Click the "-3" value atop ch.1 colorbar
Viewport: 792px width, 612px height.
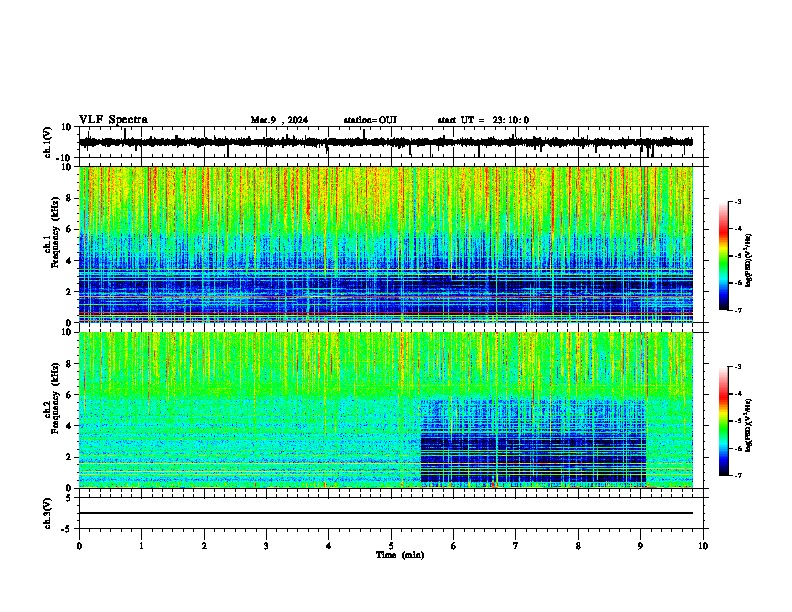pyautogui.click(x=737, y=201)
